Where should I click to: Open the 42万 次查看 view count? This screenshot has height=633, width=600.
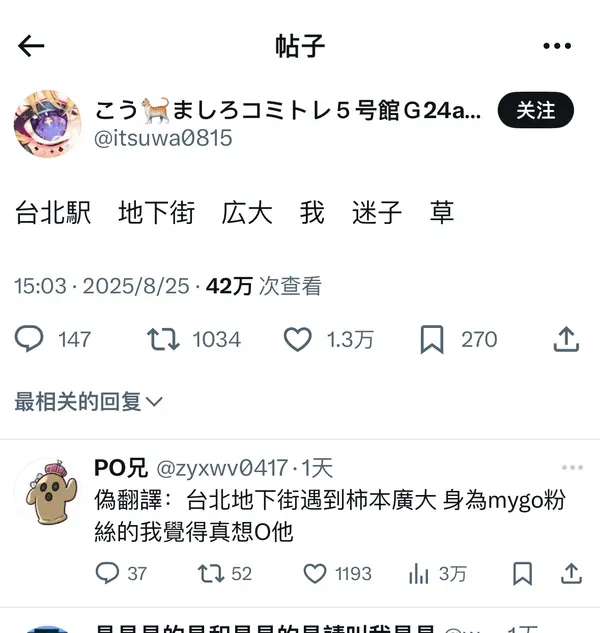point(264,286)
